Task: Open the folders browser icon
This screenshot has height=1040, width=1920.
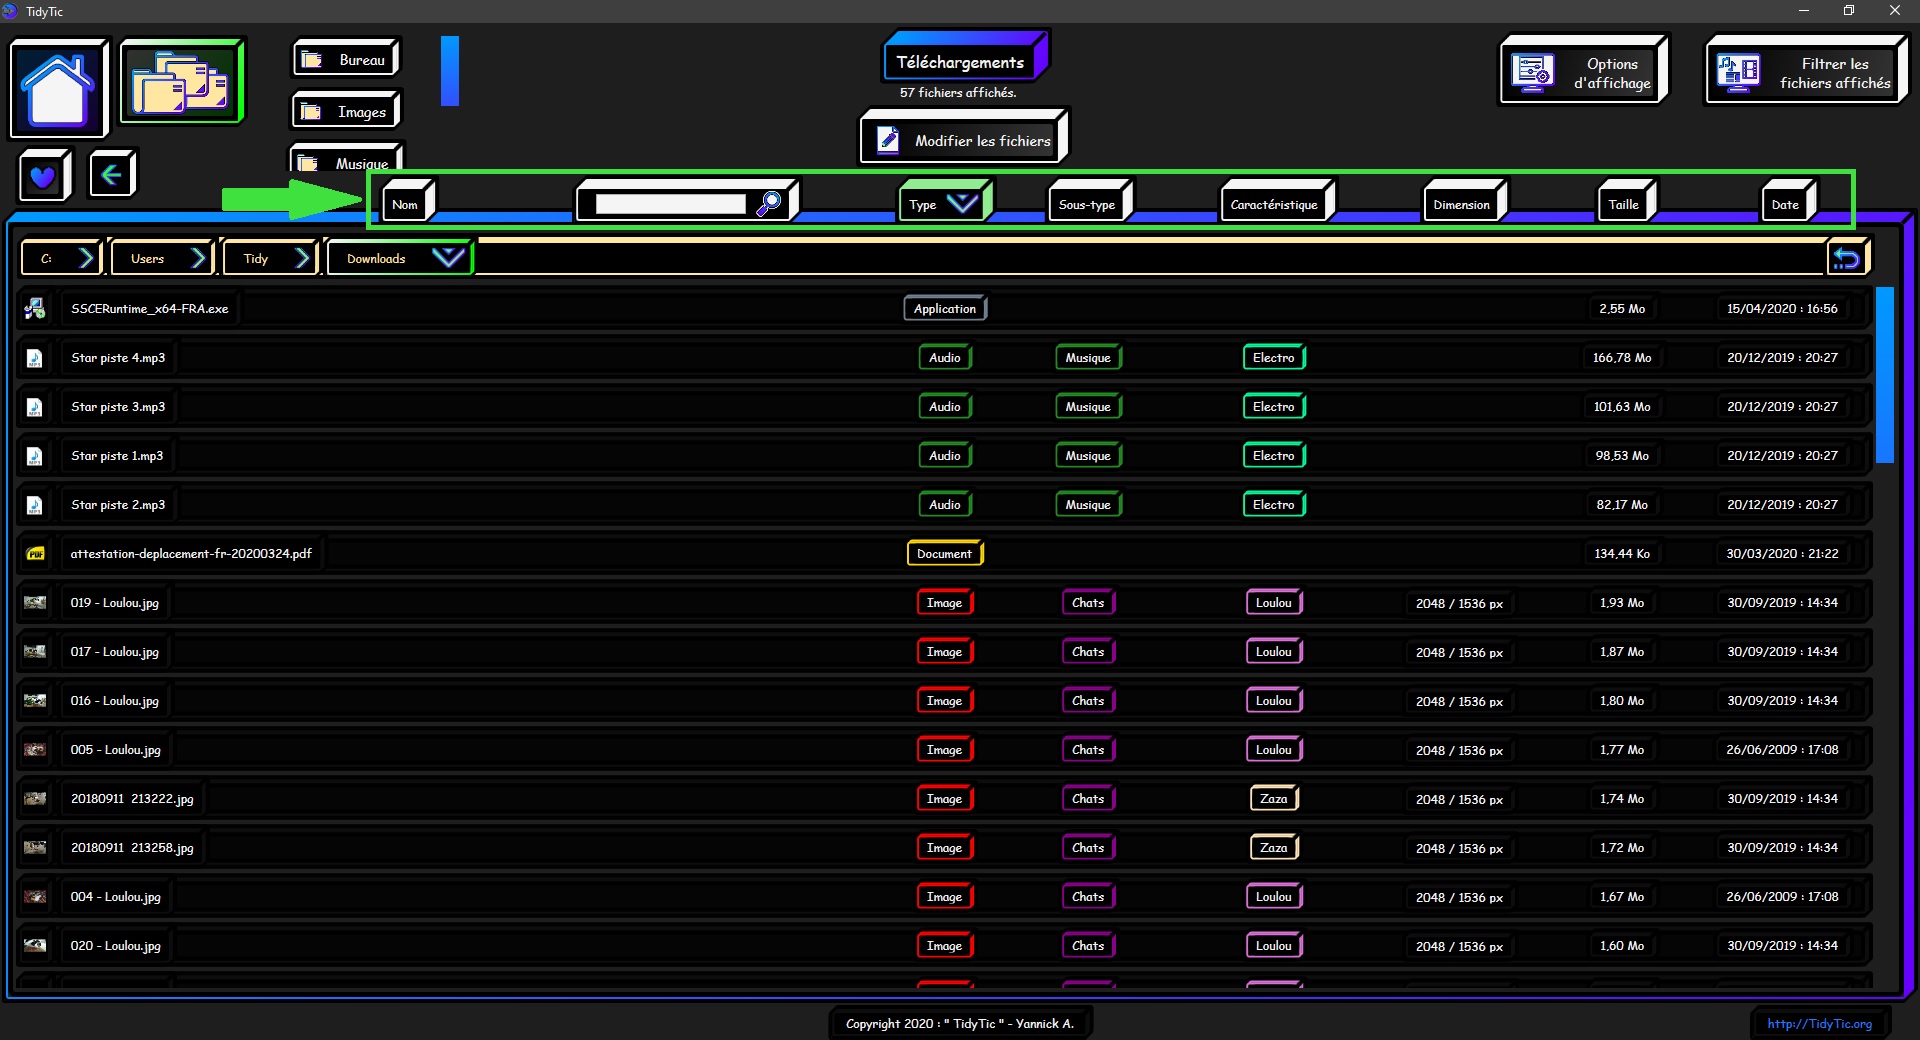Action: coord(181,82)
